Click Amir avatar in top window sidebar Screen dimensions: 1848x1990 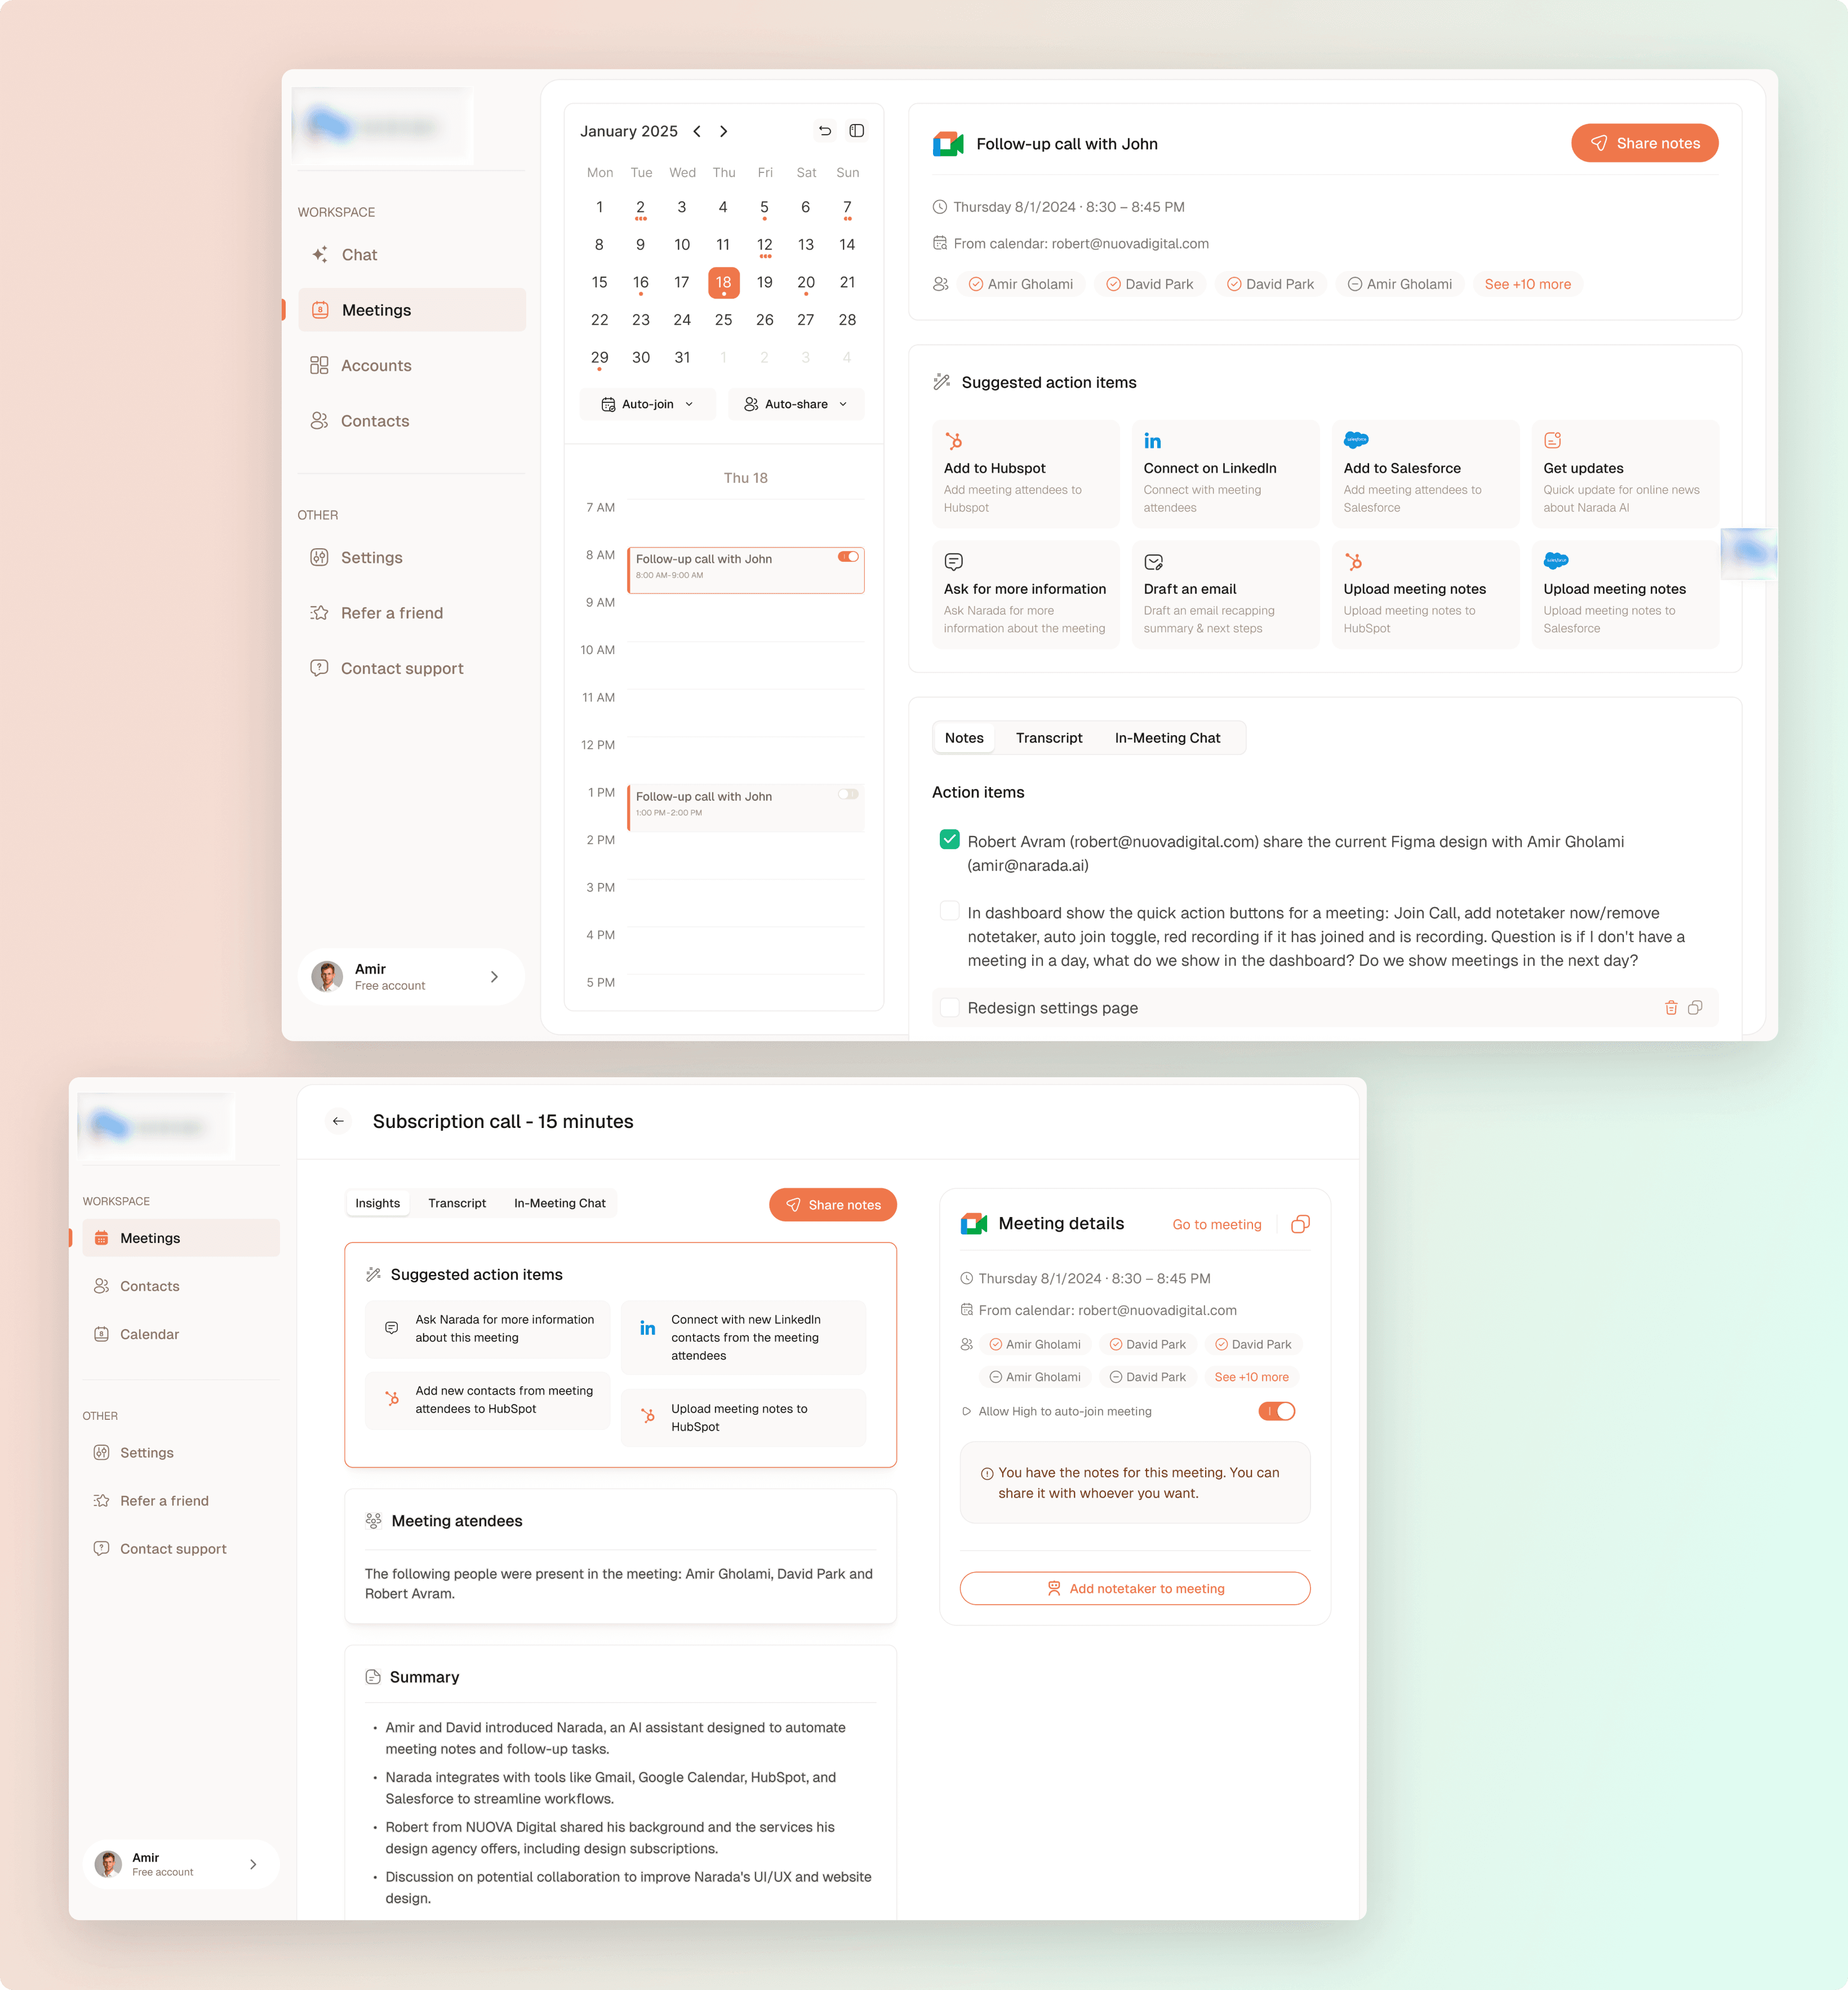(327, 977)
